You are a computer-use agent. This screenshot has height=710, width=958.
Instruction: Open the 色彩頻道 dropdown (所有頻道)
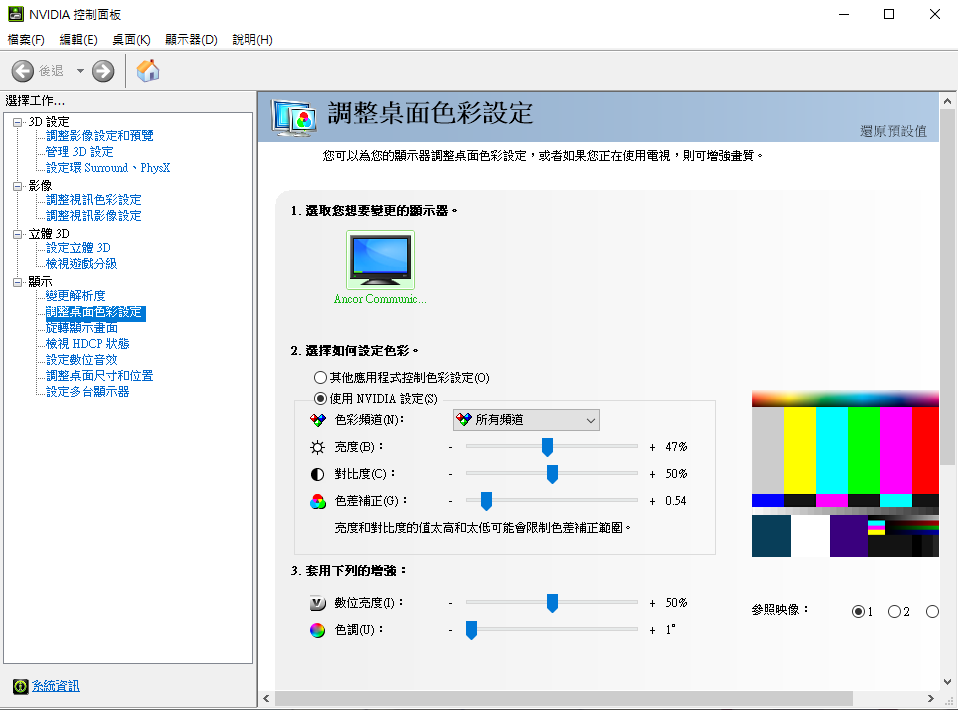526,420
